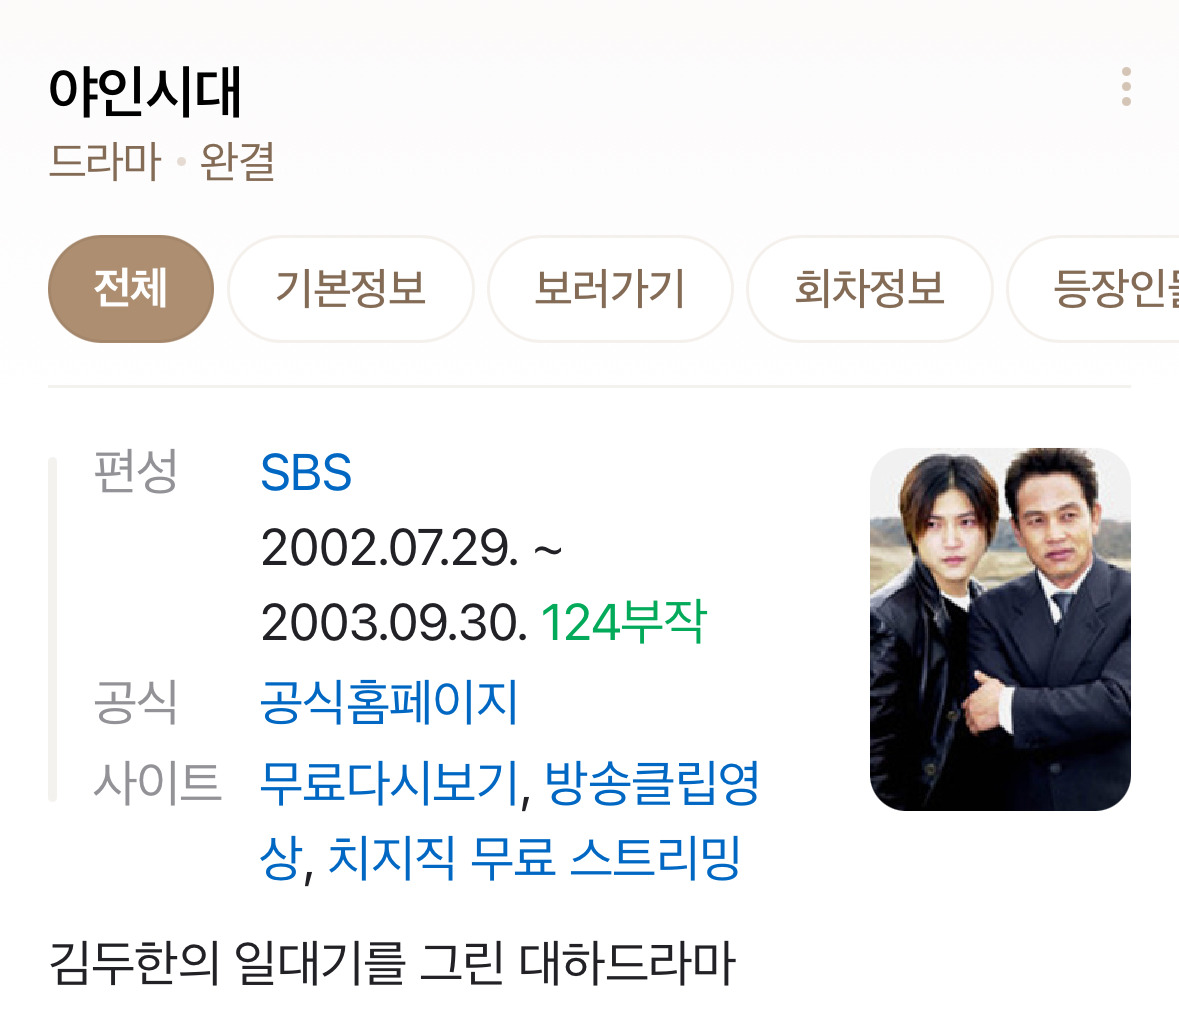Screen dimensions: 1179x1027
Task: Click the 야인시대 drama poster thumbnail
Action: [1000, 629]
